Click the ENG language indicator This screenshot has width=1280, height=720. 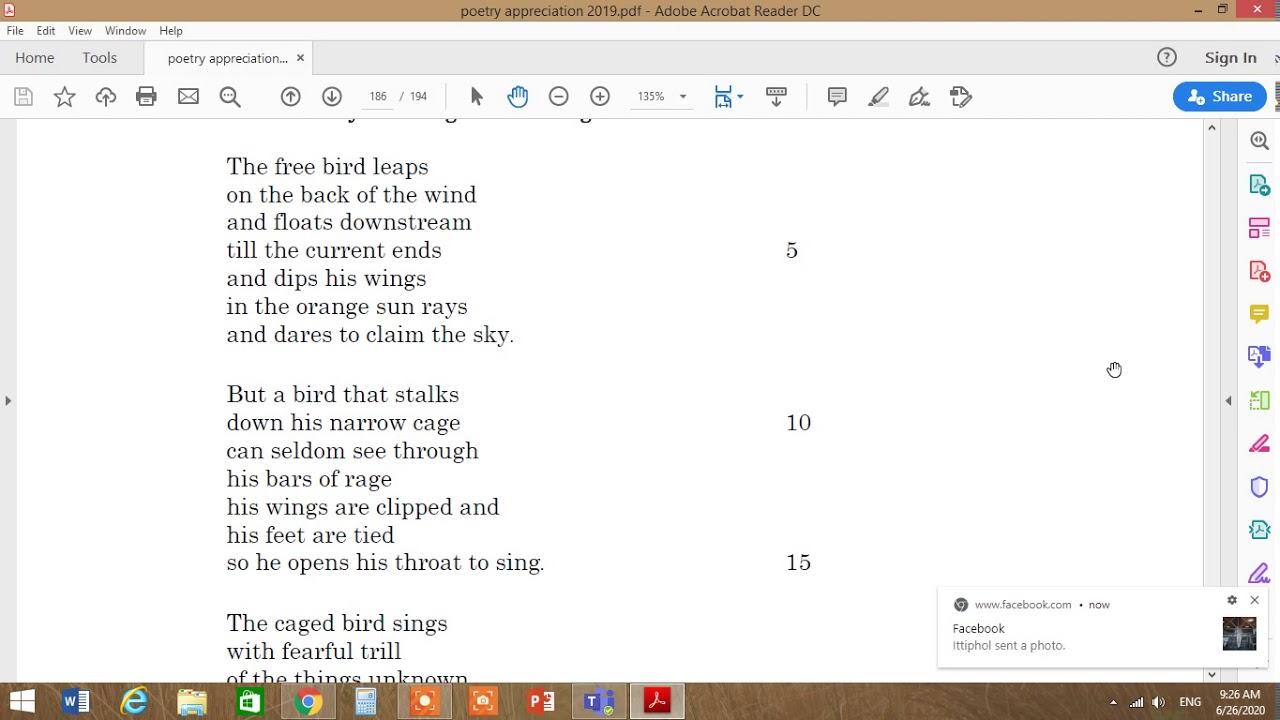click(x=1190, y=702)
